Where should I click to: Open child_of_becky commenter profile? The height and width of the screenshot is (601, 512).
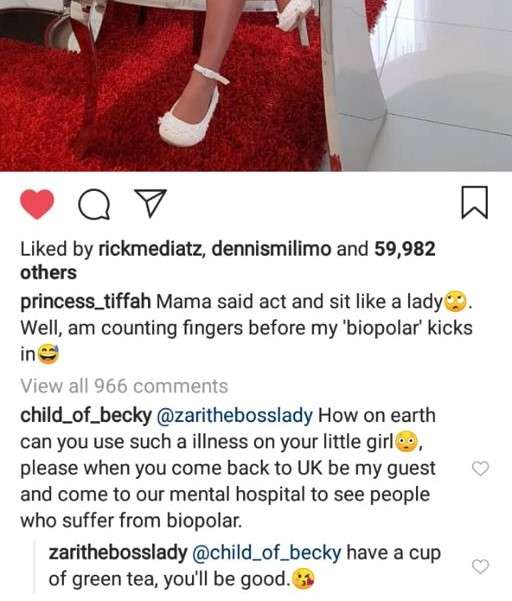coord(86,416)
